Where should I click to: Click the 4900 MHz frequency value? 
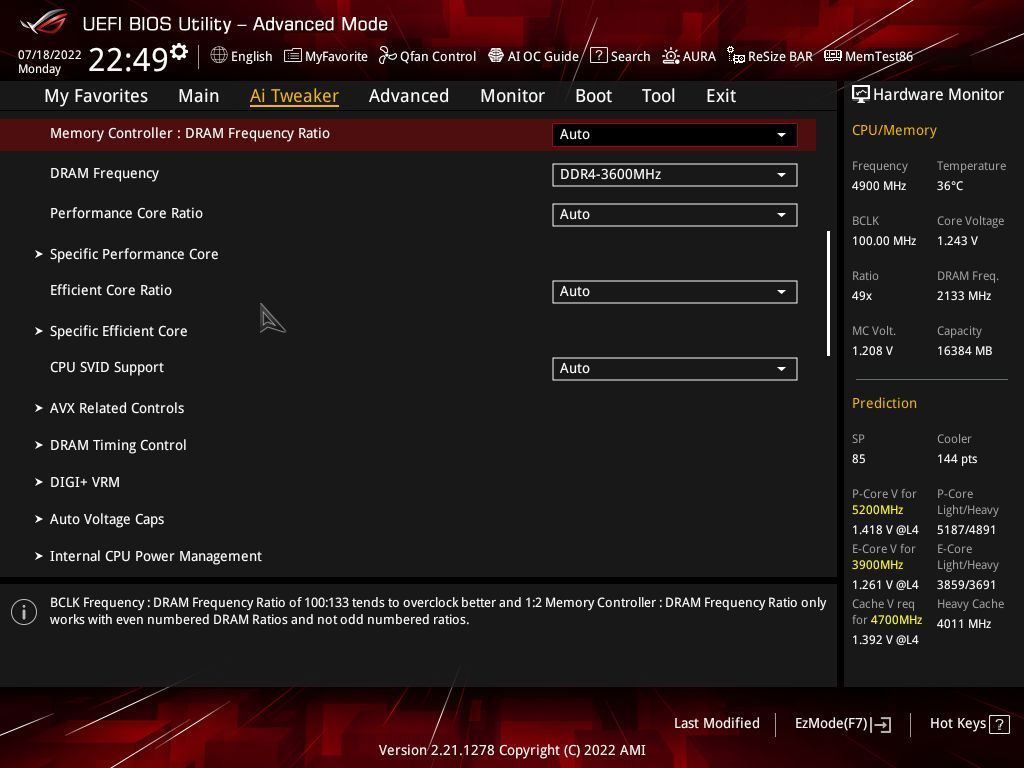[879, 186]
